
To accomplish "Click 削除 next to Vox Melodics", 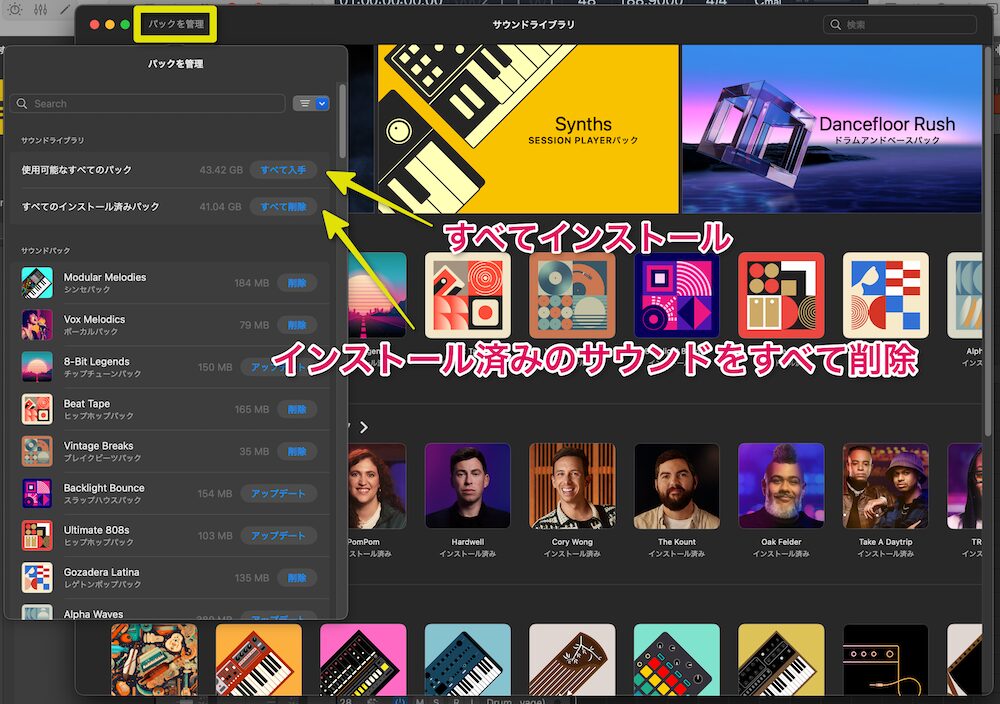I will 299,325.
